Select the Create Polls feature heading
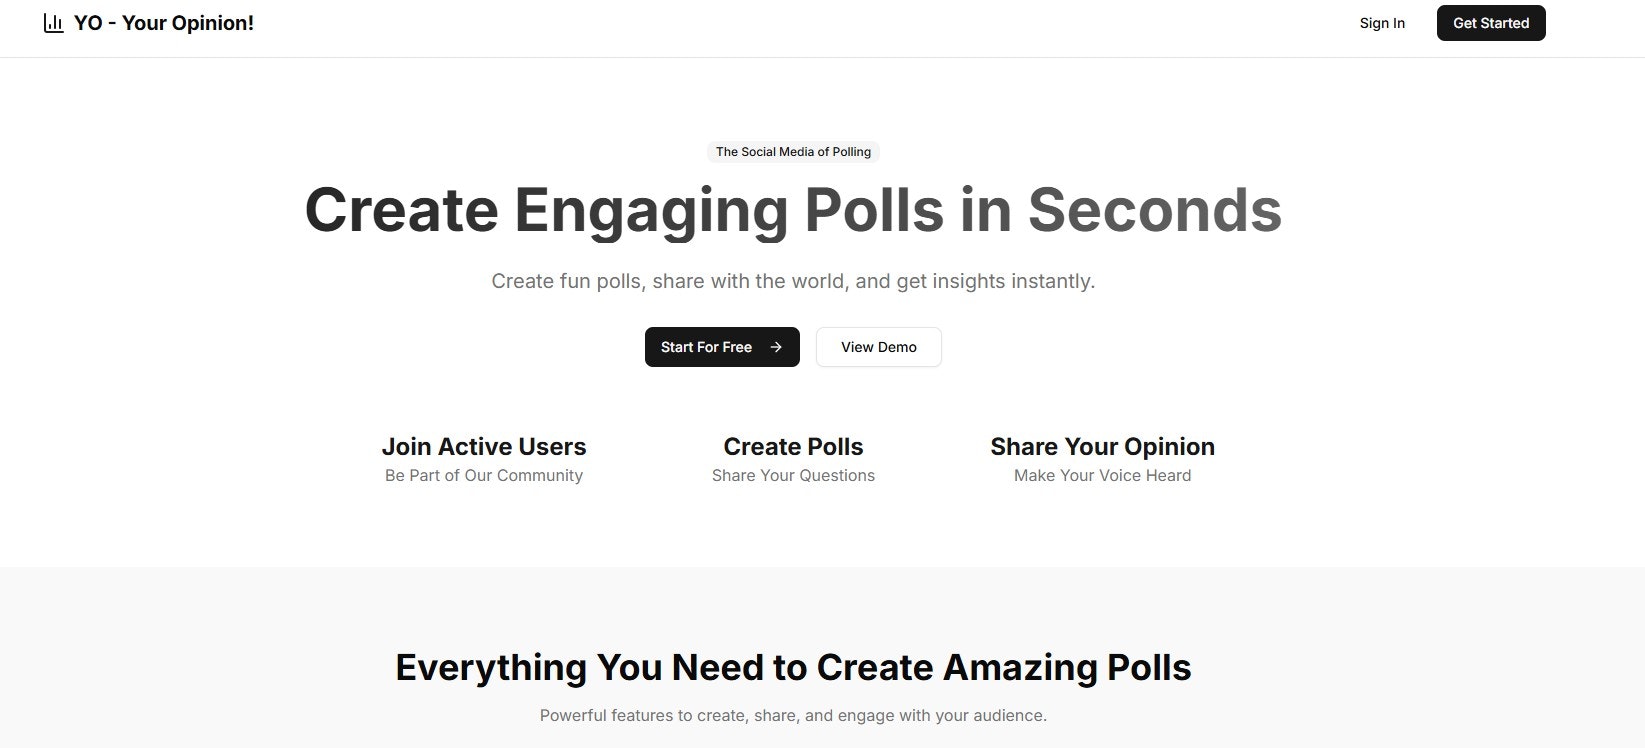1645x748 pixels. (x=793, y=446)
